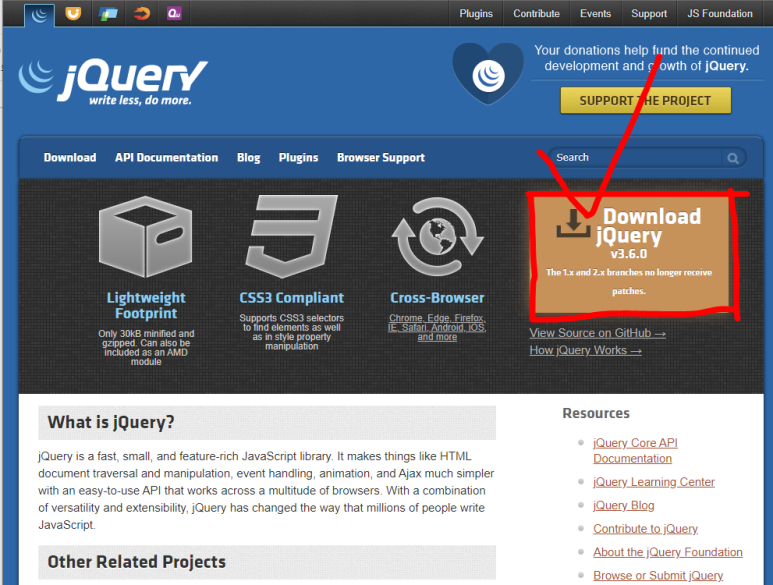Open the QUnit project icon
This screenshot has width=773, height=585.
[174, 13]
